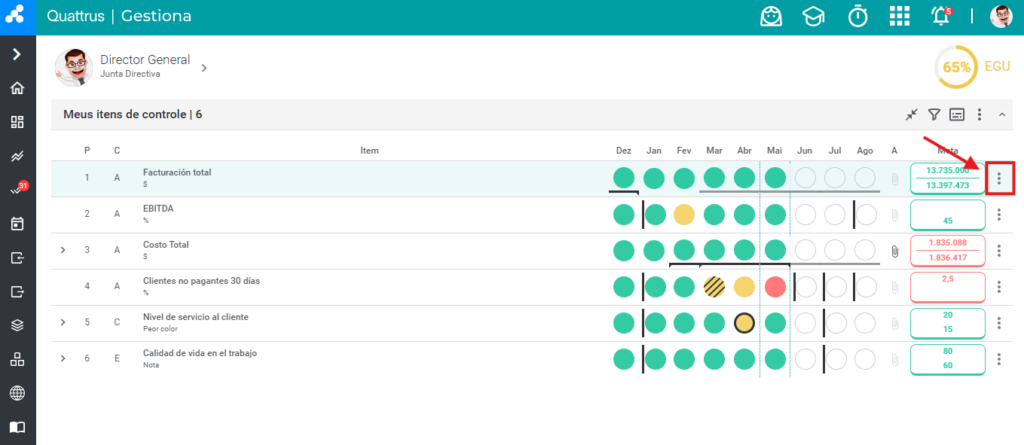The image size is (1024, 445).
Task: Open tasks icon with 31 badge
Action: [x=19, y=189]
